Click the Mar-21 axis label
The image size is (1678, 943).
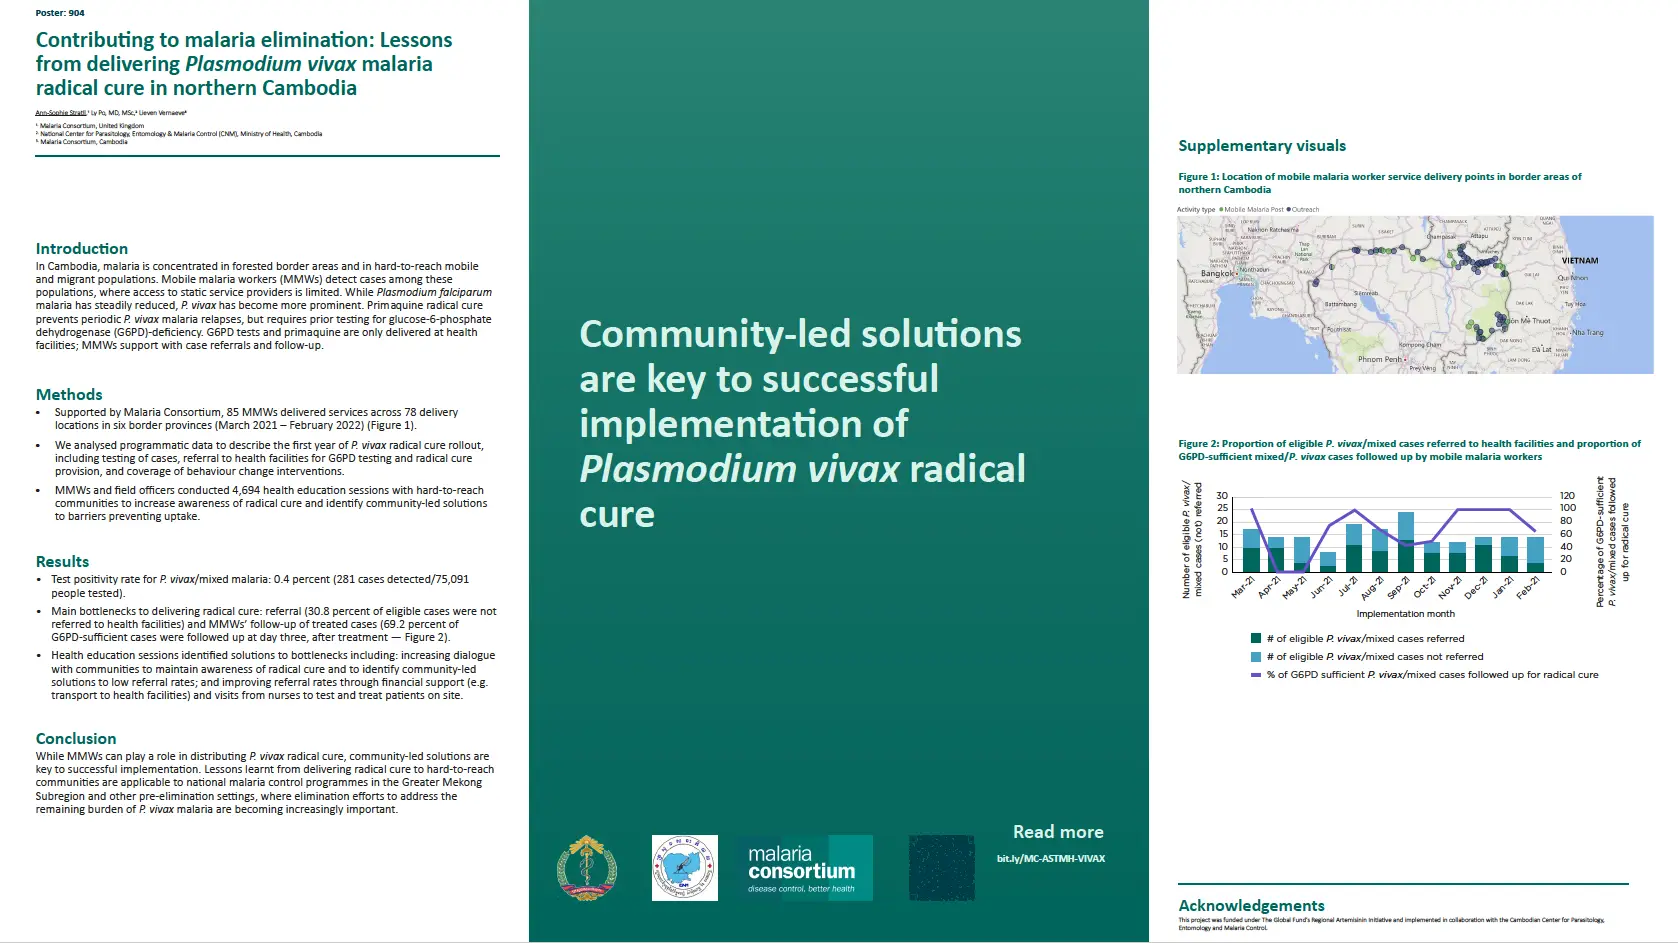tap(1244, 587)
